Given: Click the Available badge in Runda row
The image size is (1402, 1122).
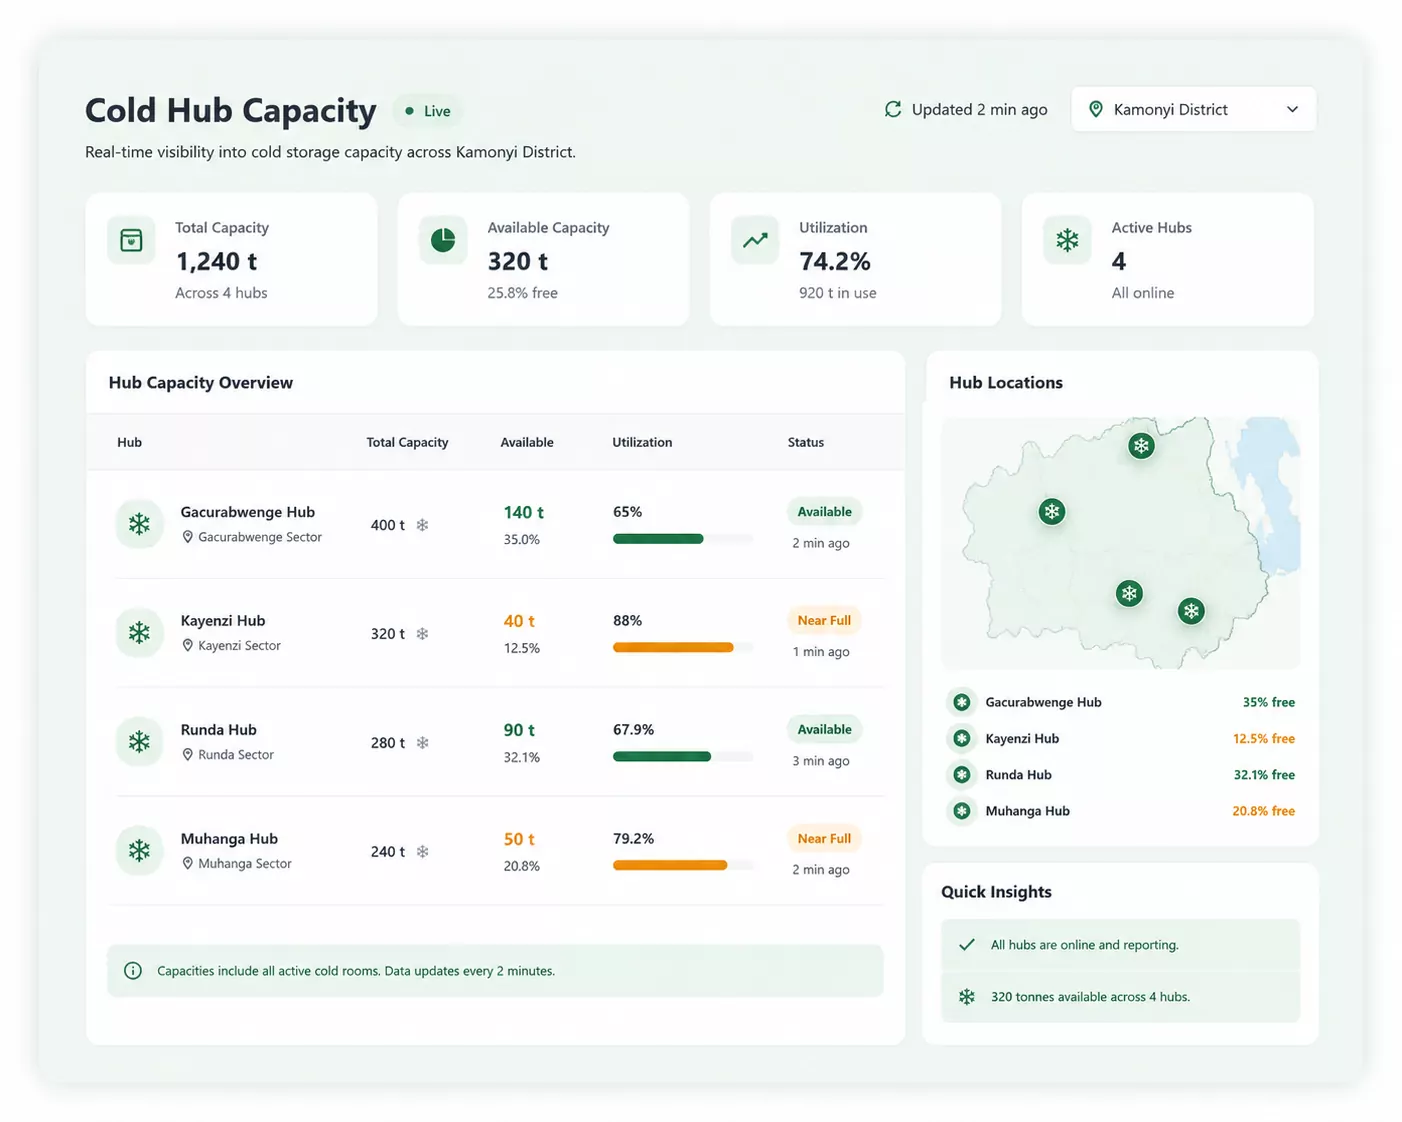Looking at the screenshot, I should pyautogui.click(x=824, y=730).
